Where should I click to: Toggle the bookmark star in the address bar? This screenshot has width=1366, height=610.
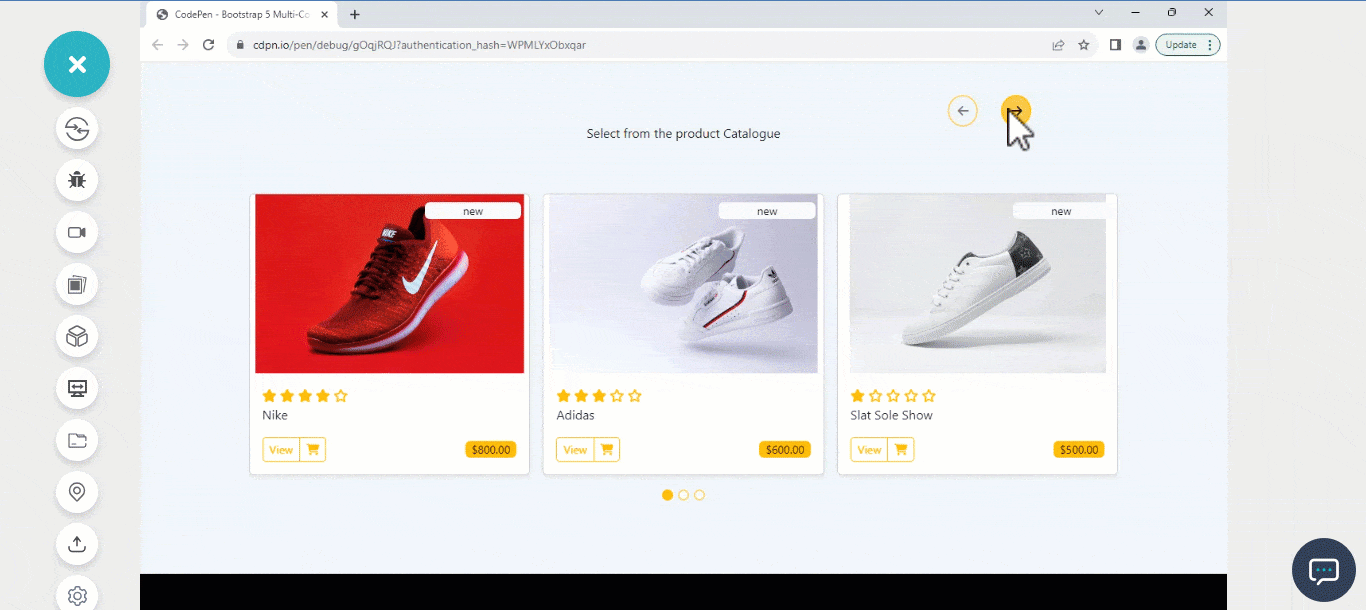[1084, 44]
